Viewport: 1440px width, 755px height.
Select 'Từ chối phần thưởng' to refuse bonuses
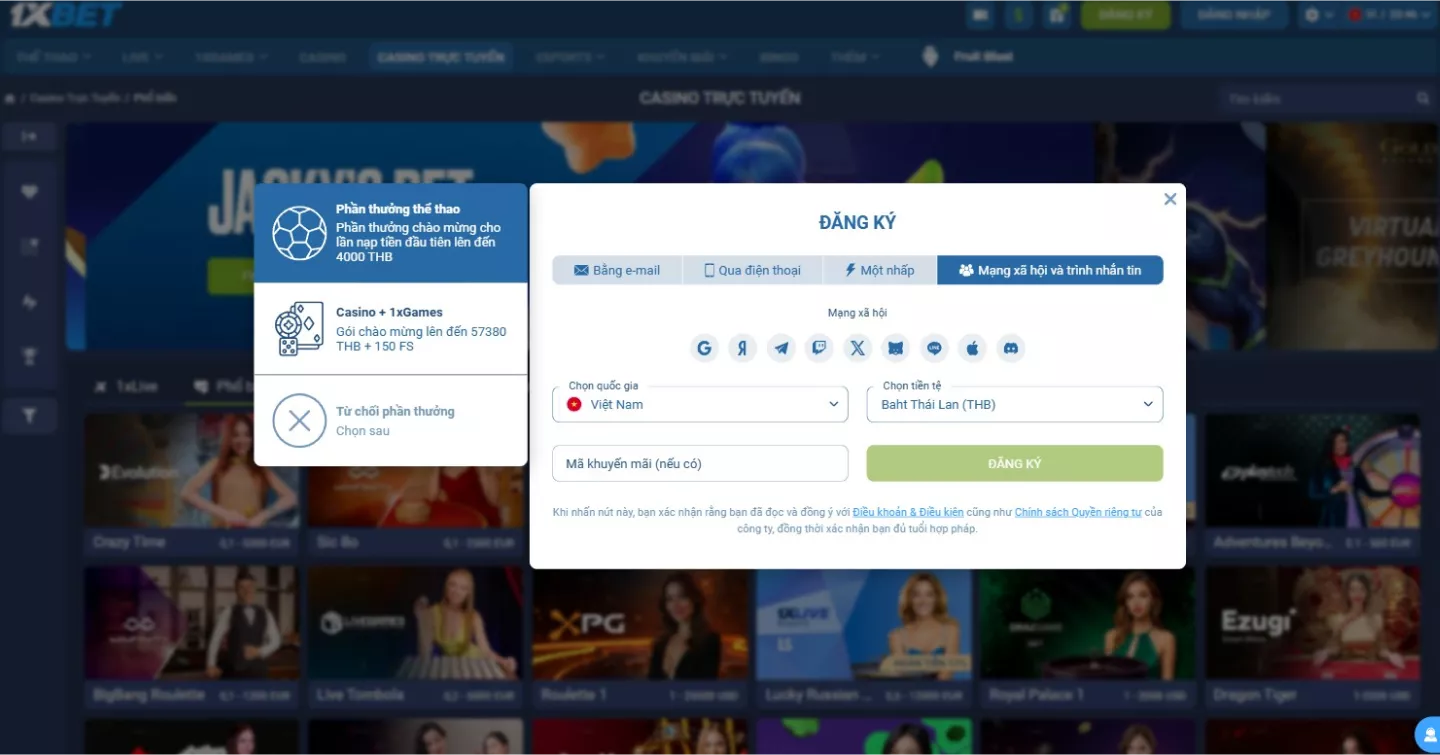pos(391,419)
